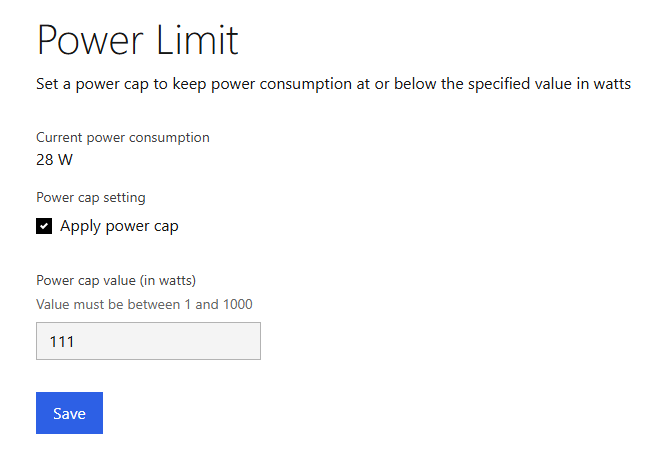Click the "Power cap value (in watts)" label
The image size is (665, 459).
coord(116,280)
